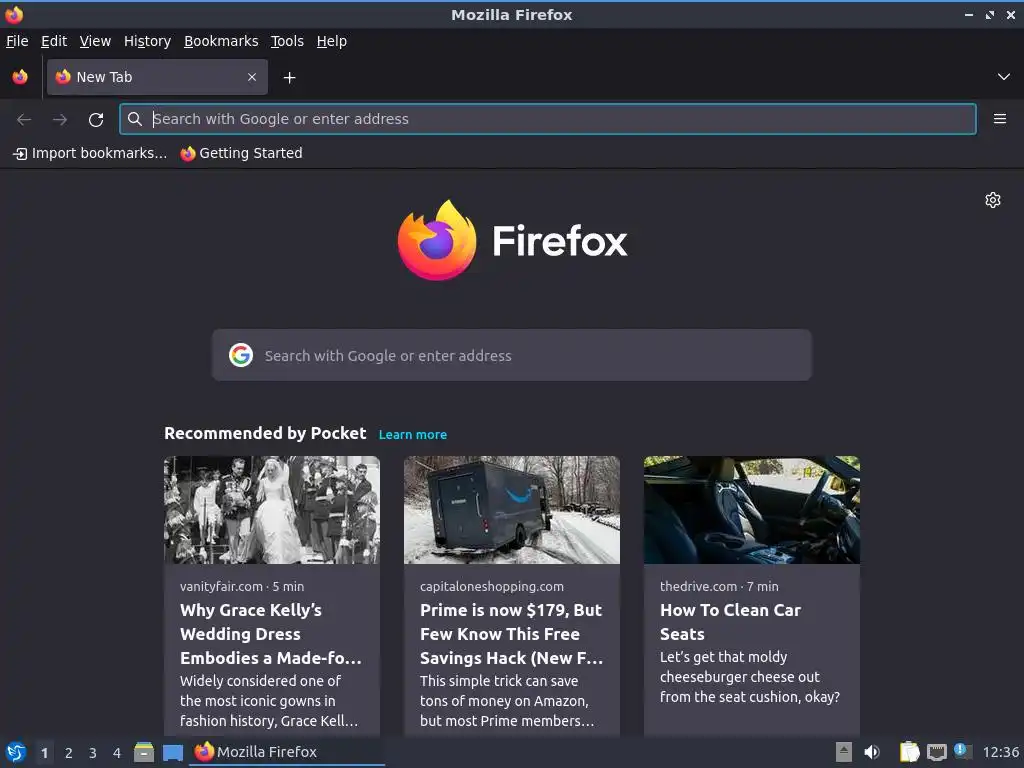
Task: Open the file manager taskbar icon
Action: coord(144,752)
